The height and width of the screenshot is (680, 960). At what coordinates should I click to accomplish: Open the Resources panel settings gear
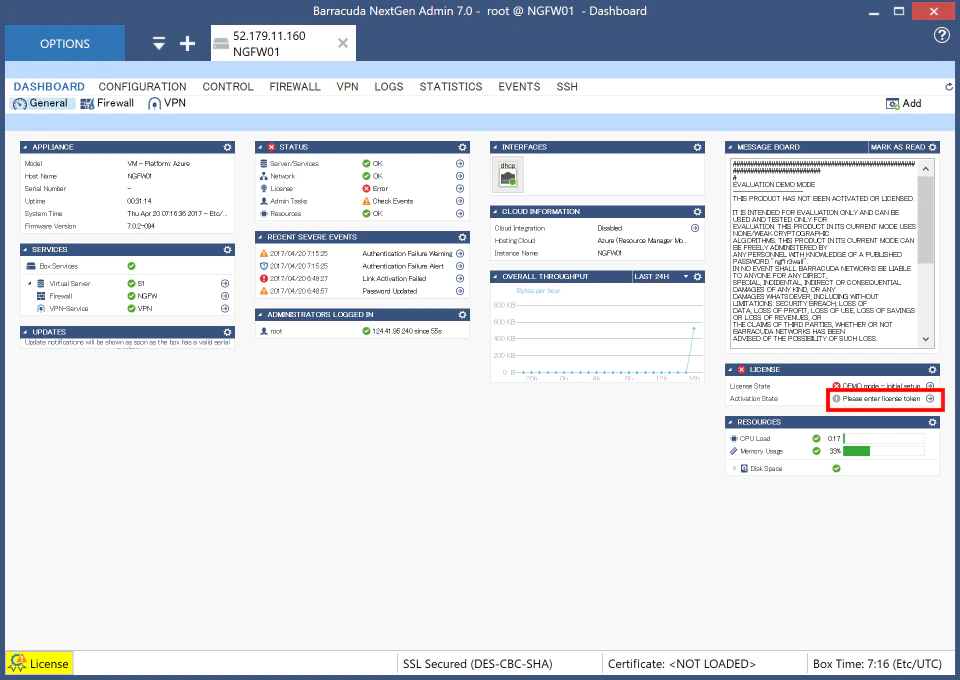pyautogui.click(x=932, y=422)
